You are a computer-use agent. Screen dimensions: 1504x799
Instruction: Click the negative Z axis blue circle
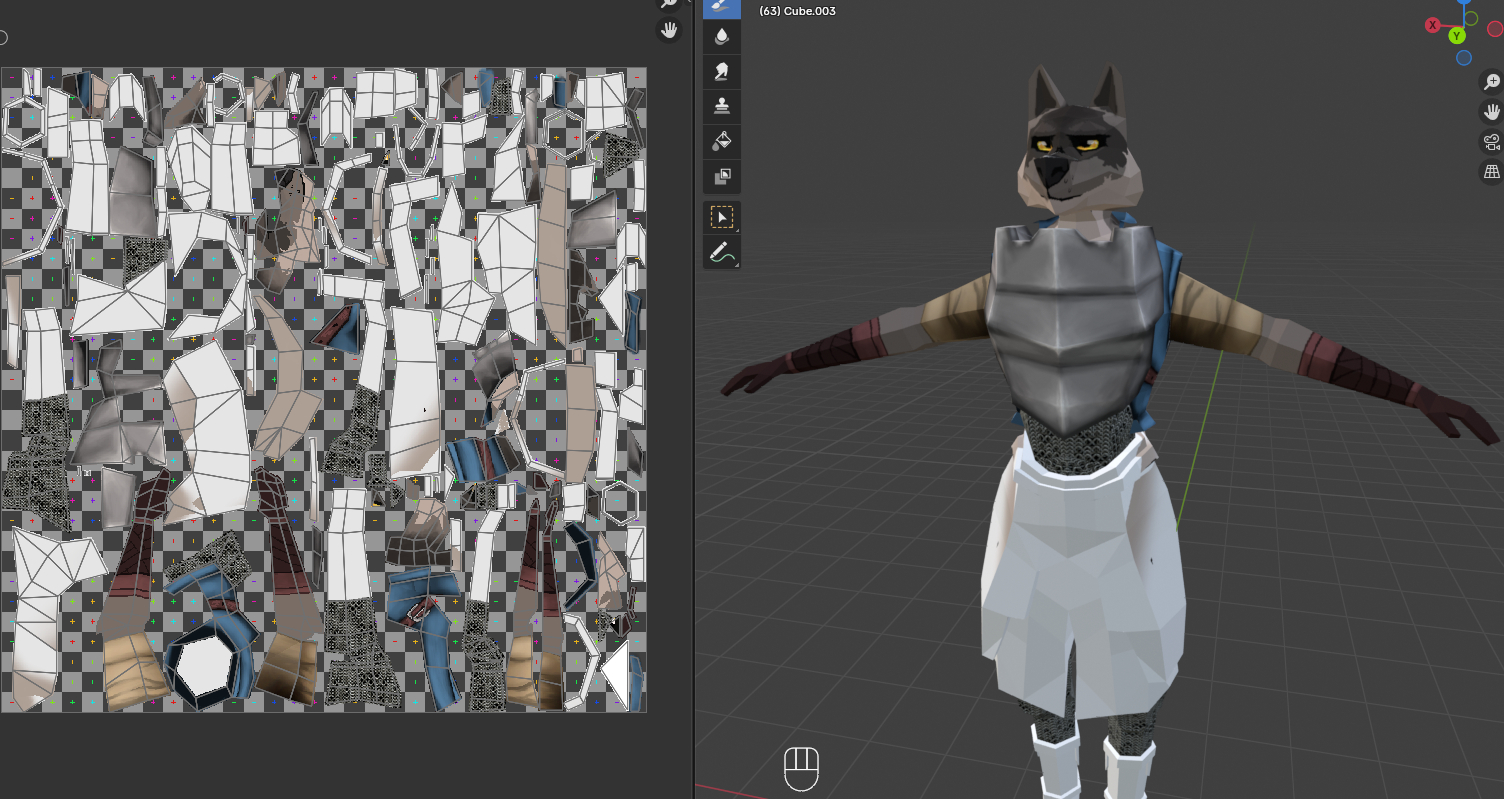click(x=1464, y=58)
